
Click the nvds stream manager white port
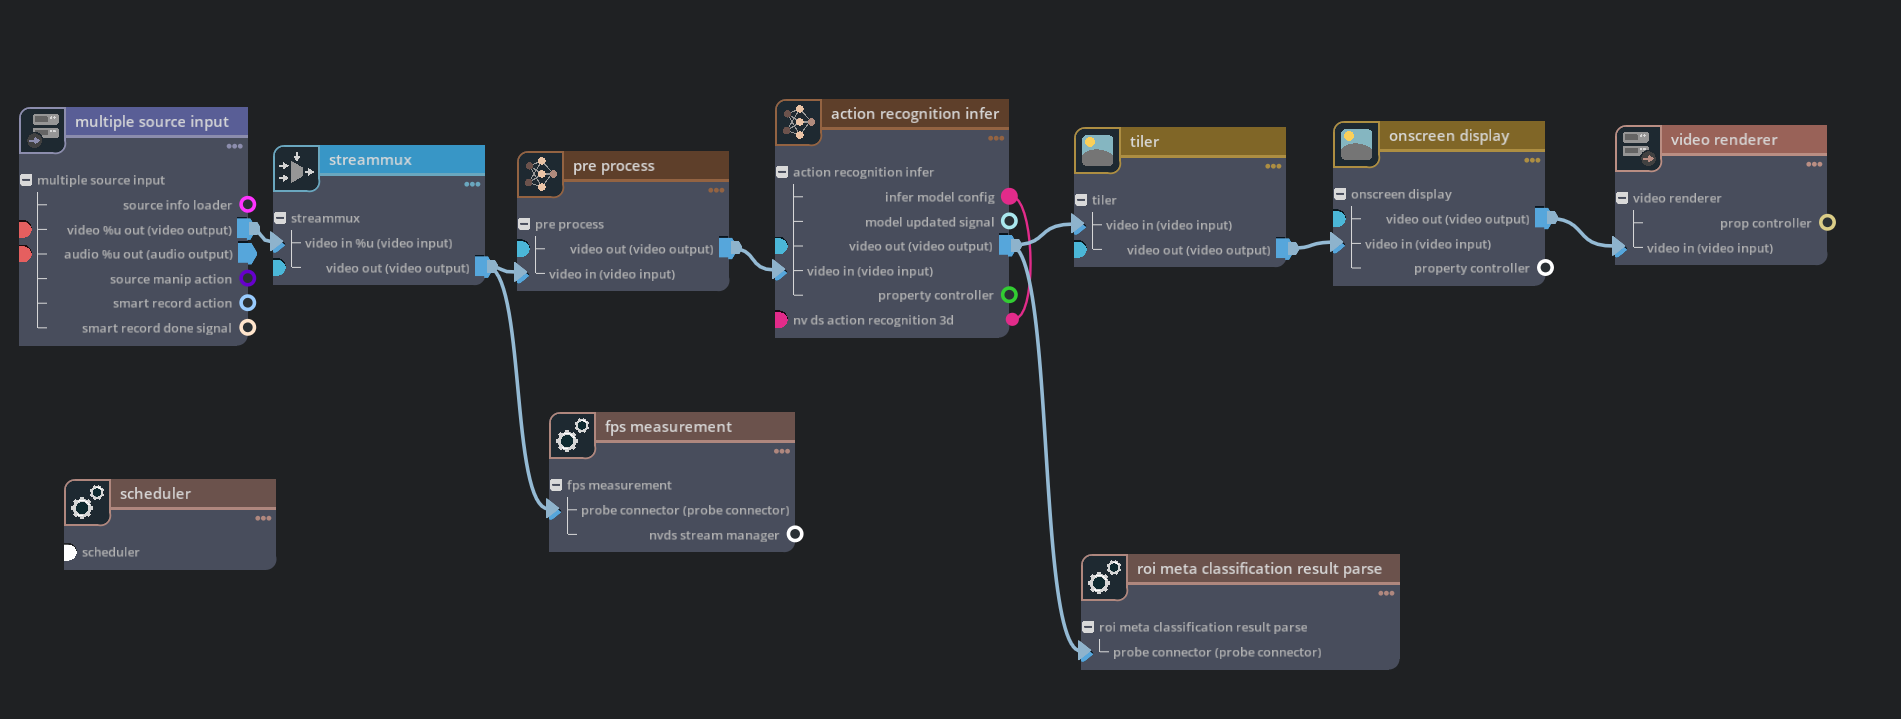pyautogui.click(x=795, y=535)
